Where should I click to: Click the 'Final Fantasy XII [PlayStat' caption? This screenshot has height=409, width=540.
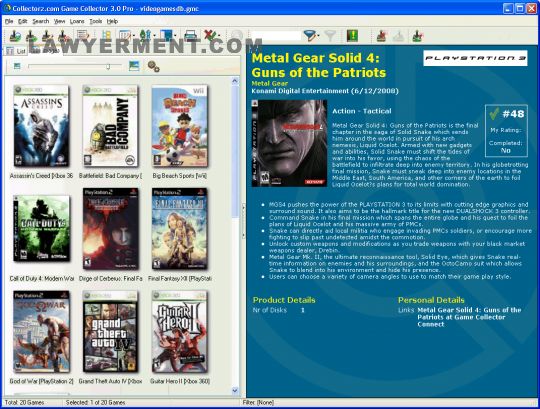[180, 279]
